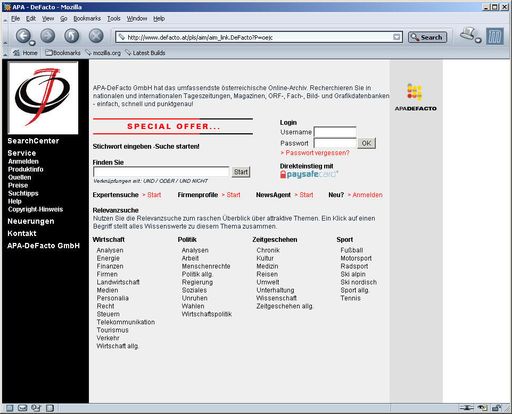This screenshot has width=512, height=414.
Task: Start Firmenprofile search
Action: [x=231, y=195]
